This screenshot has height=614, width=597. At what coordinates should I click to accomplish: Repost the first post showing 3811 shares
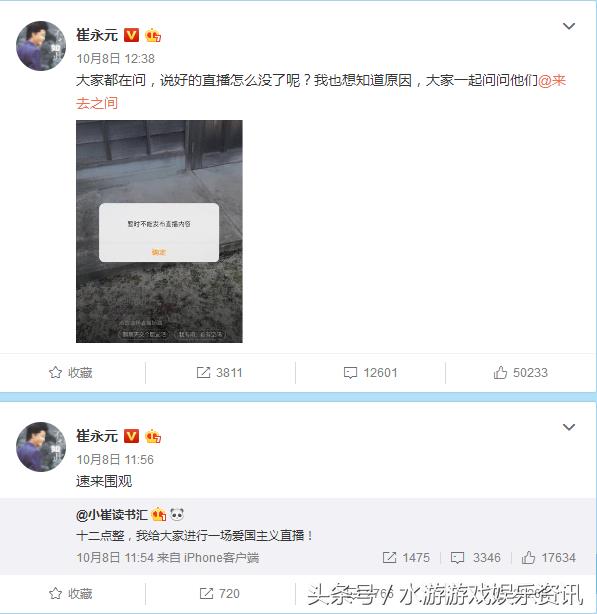tap(219, 372)
